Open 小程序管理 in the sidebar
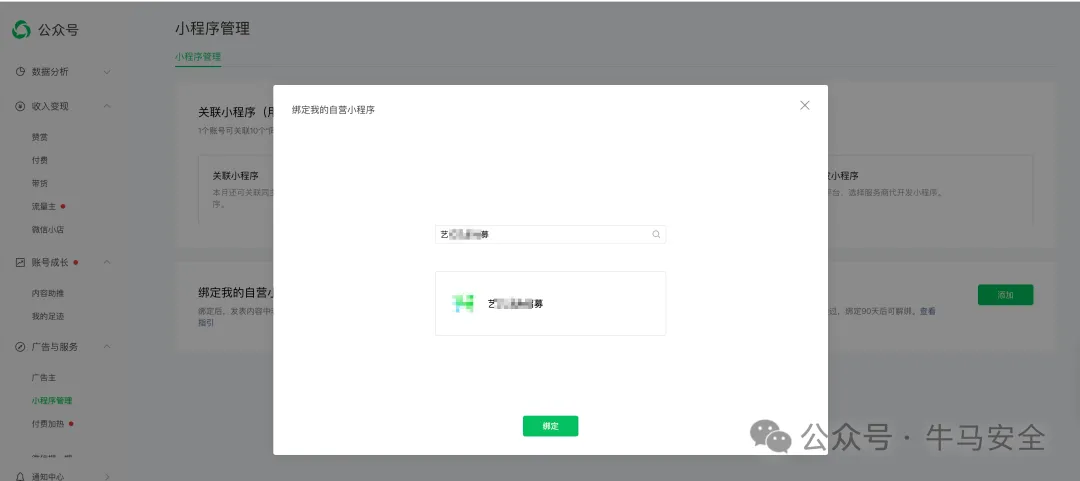The width and height of the screenshot is (1080, 481). (x=51, y=401)
